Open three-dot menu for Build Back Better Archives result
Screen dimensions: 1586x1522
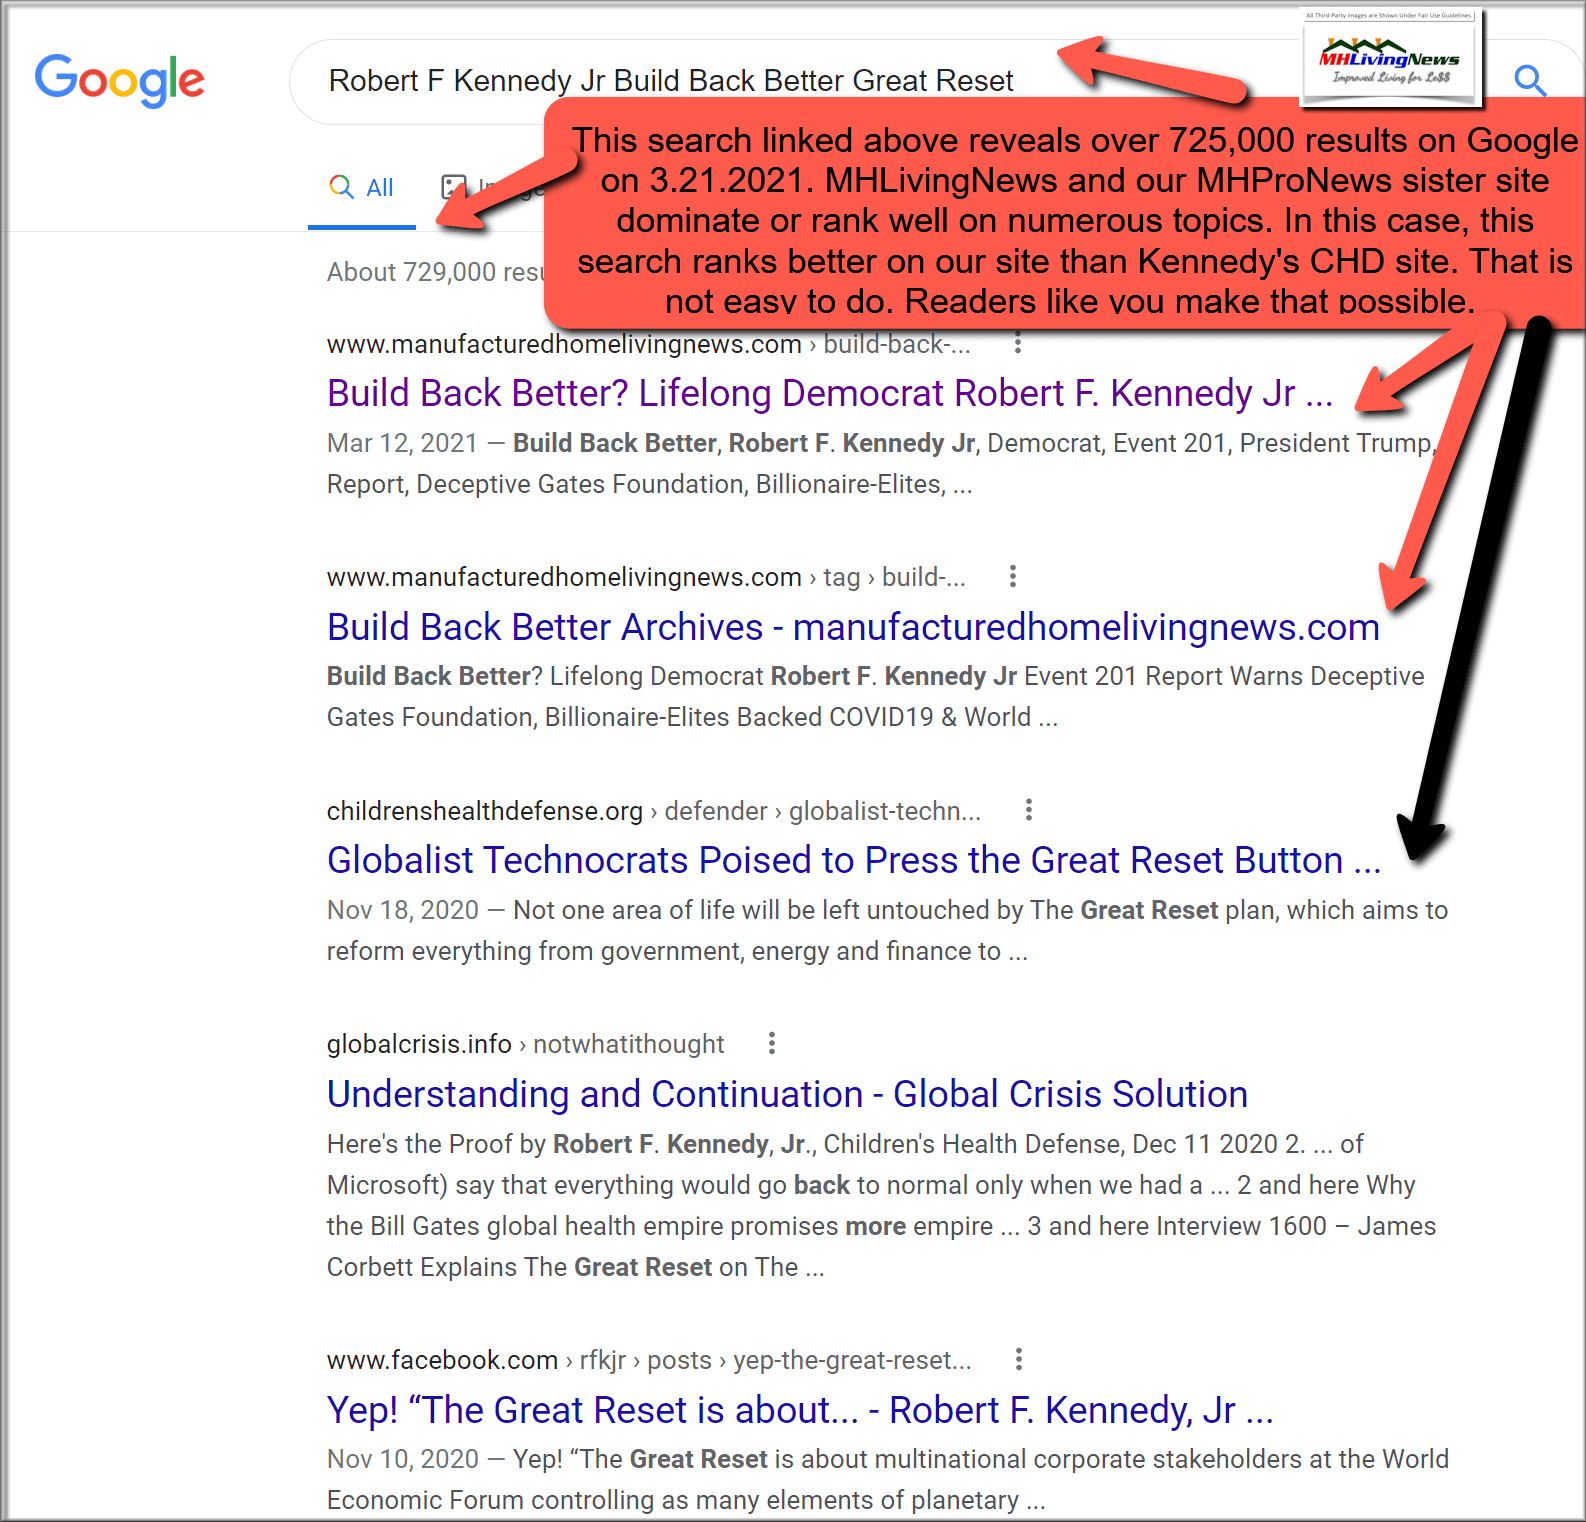tap(1012, 576)
